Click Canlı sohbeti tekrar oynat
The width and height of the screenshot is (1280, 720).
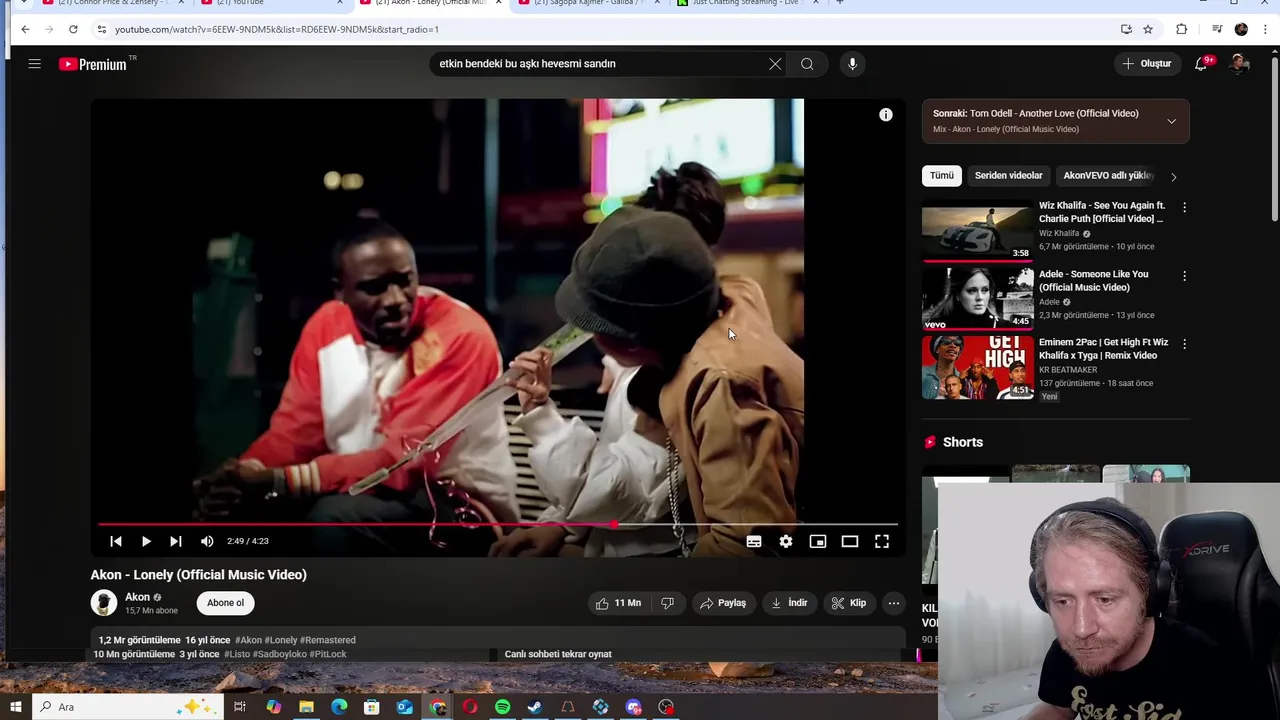click(x=558, y=654)
